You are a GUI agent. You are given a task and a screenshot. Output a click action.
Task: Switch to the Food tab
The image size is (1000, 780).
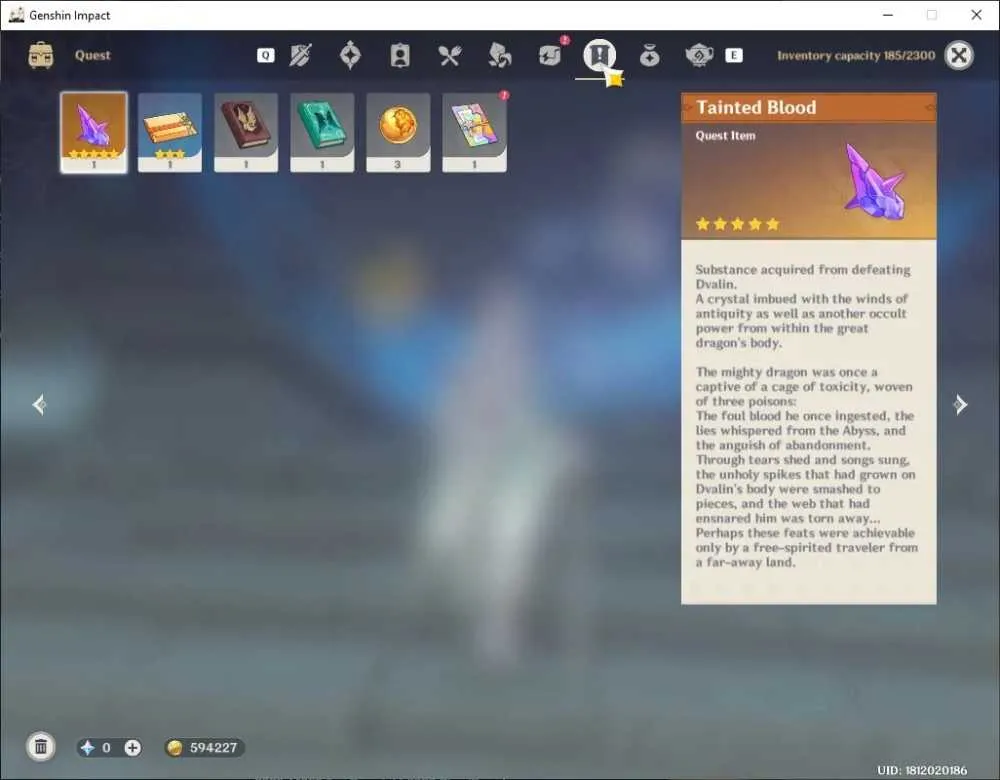point(450,55)
